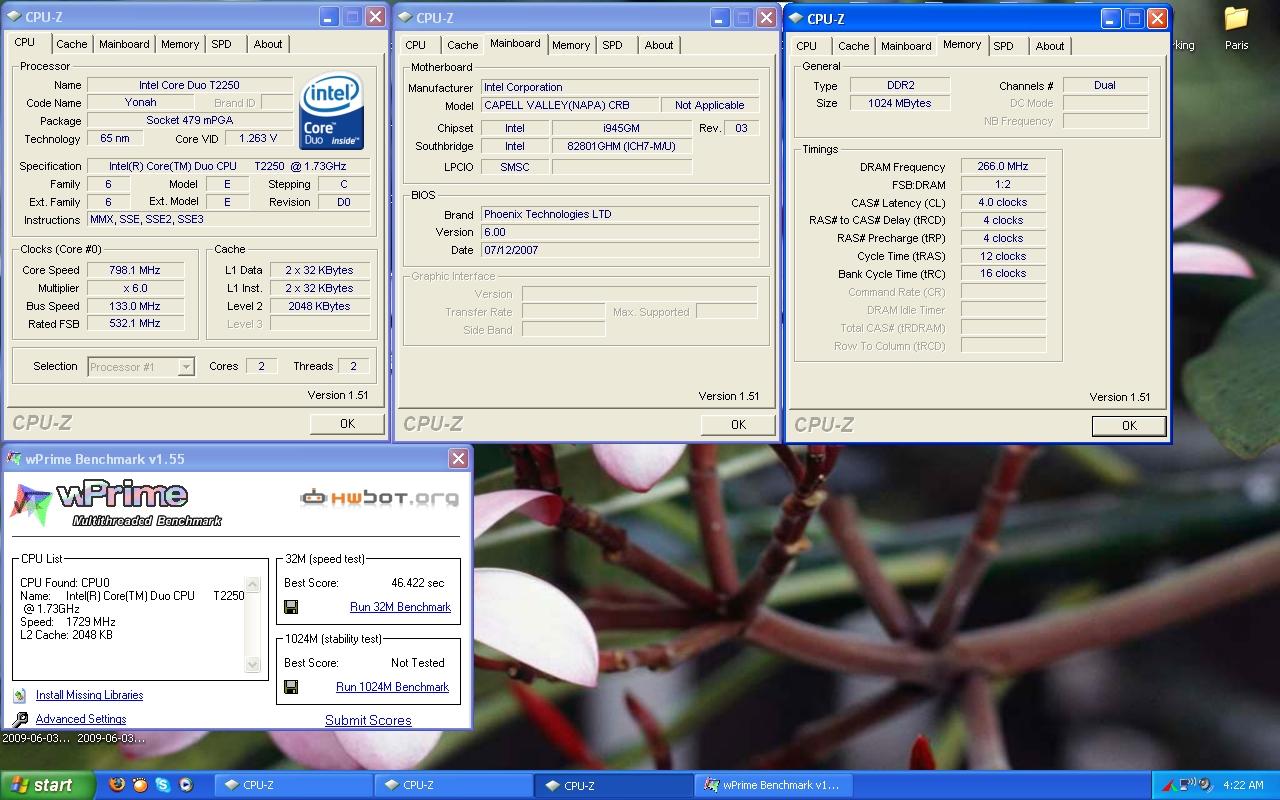Switch to the third CPU-Z taskbar button
Screen dimensions: 1280x800
coord(614,785)
